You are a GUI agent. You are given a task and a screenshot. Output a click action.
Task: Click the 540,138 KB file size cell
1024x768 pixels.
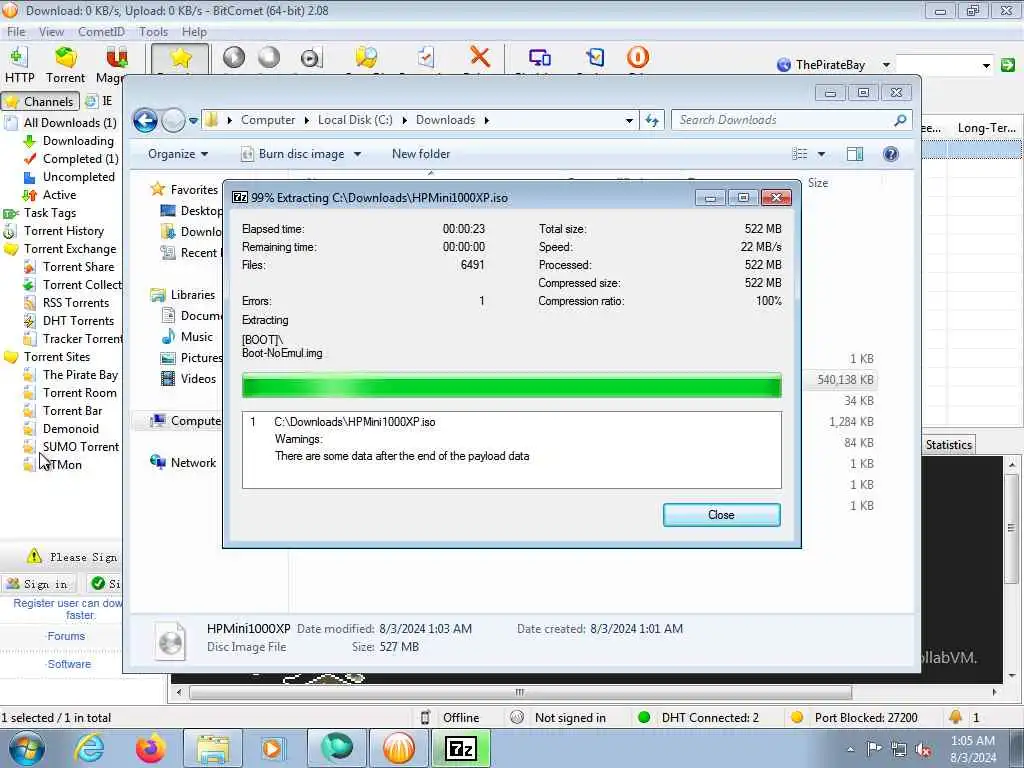[845, 379]
